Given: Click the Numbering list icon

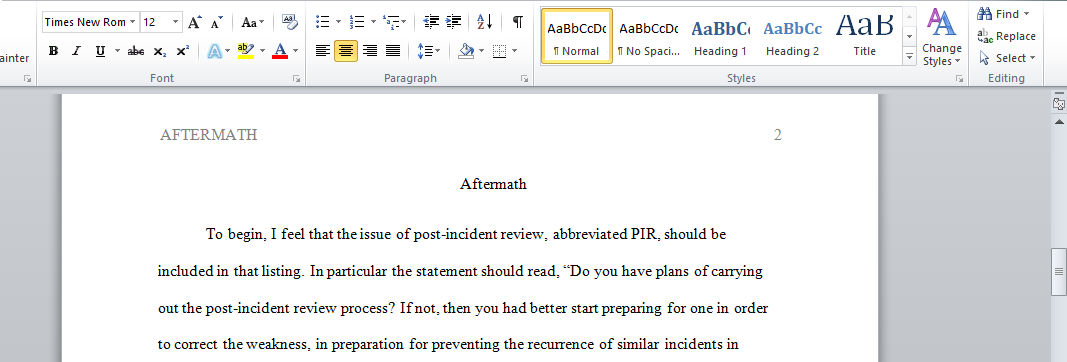Looking at the screenshot, I should click(x=357, y=22).
